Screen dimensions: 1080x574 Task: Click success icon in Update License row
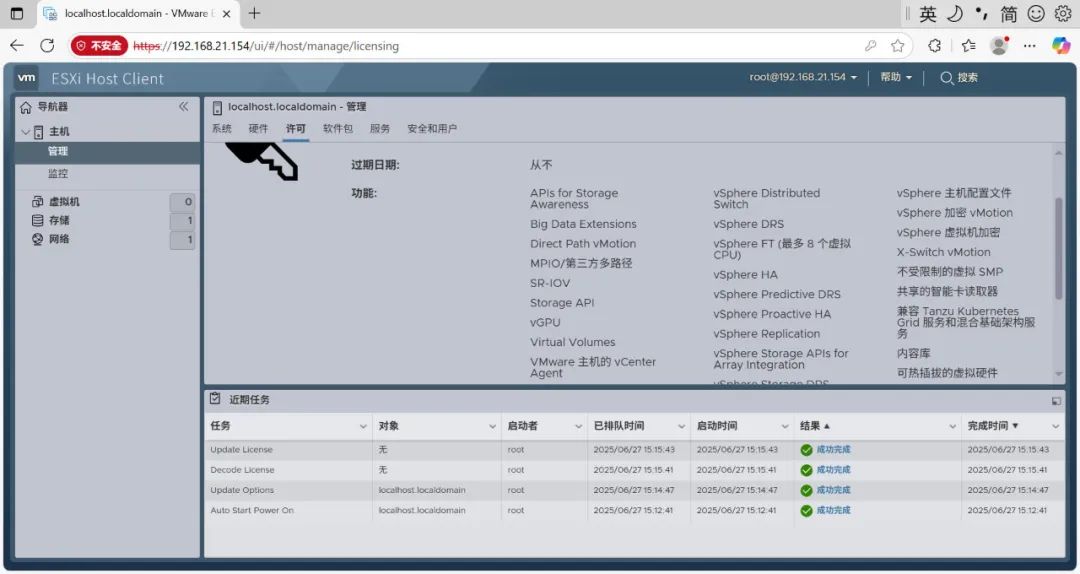(806, 450)
